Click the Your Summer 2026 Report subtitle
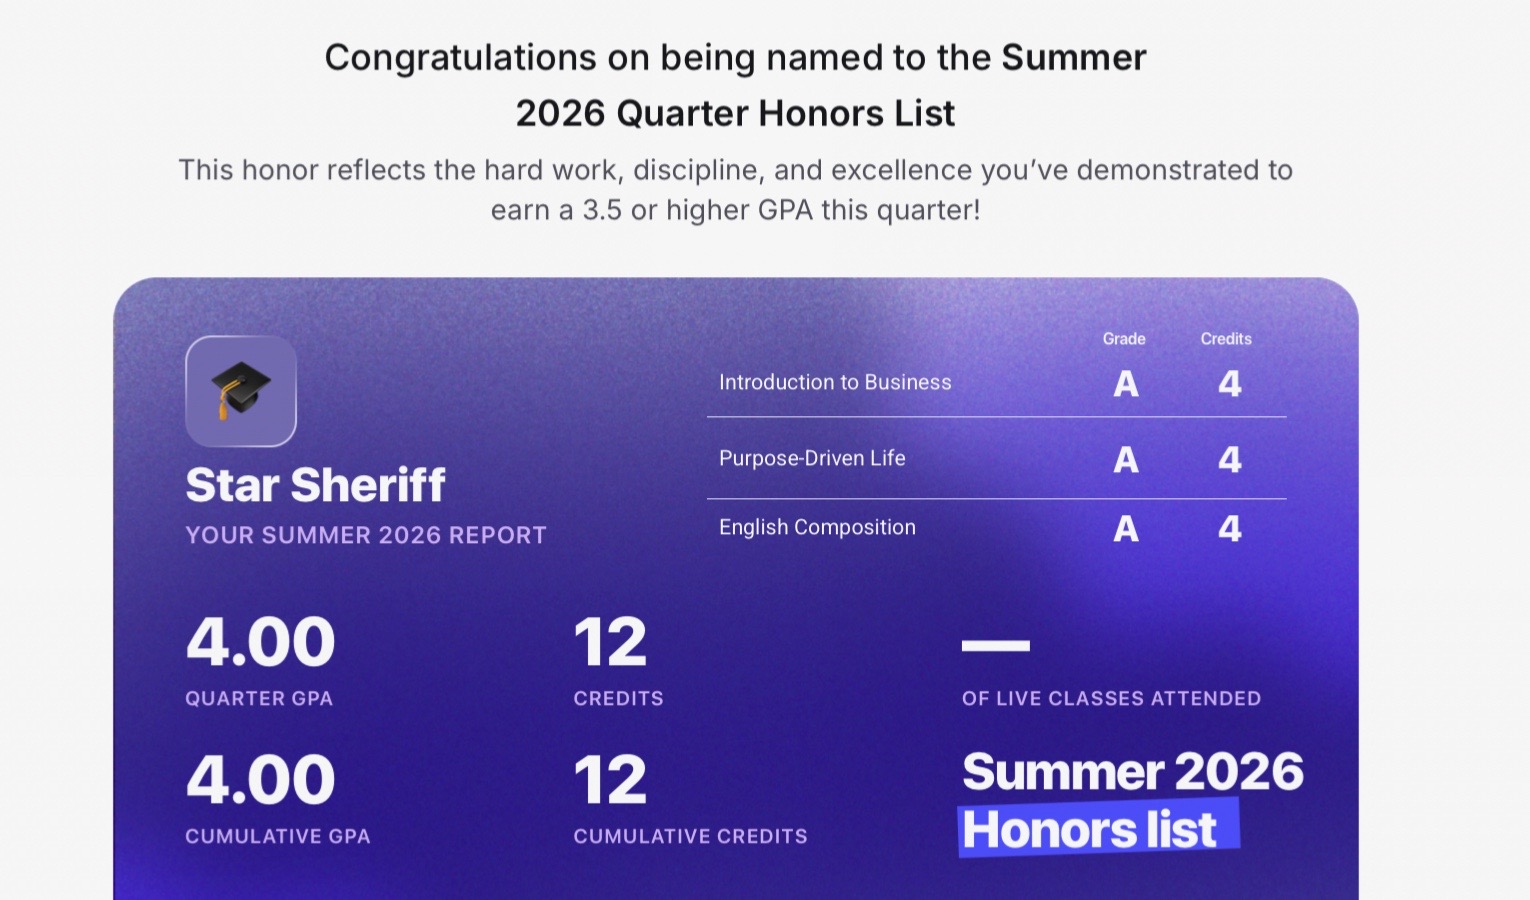This screenshot has height=900, width=1530. [366, 535]
